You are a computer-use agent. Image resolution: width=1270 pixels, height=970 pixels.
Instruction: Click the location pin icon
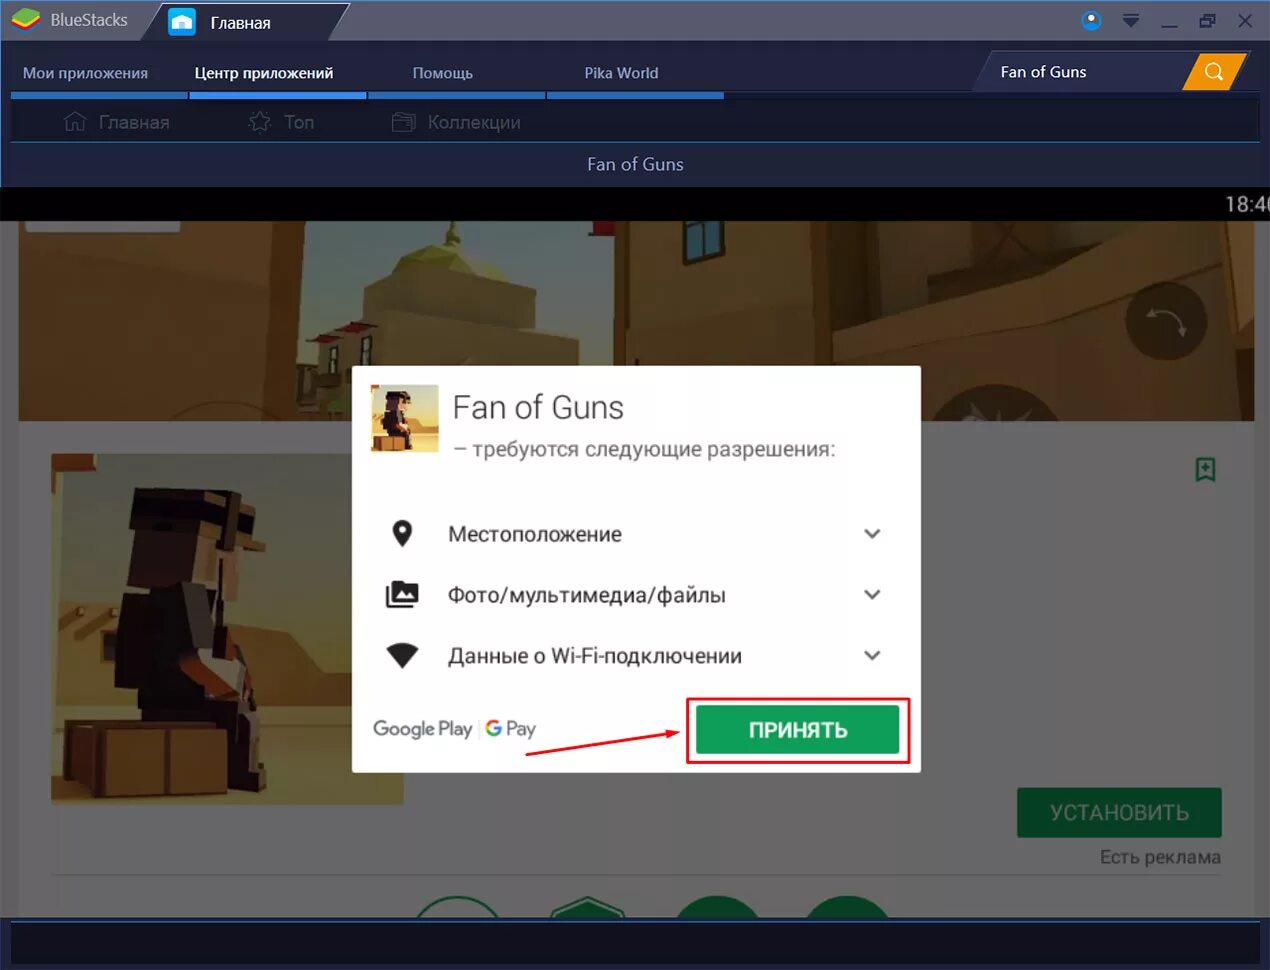(x=402, y=534)
